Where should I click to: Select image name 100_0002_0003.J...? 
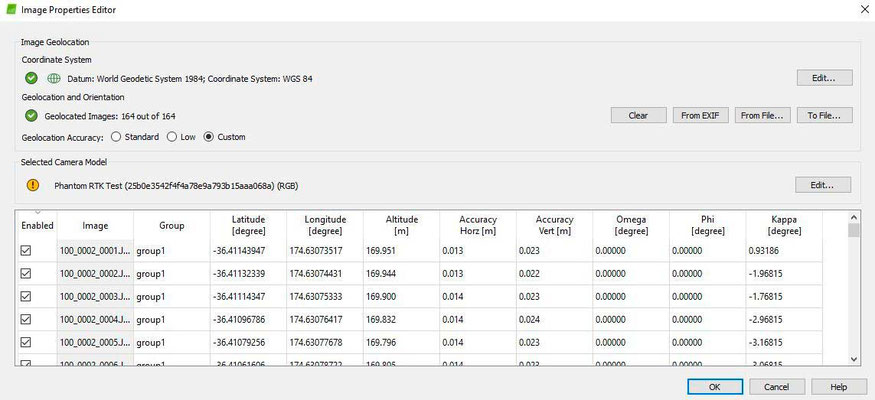pyautogui.click(x=95, y=297)
